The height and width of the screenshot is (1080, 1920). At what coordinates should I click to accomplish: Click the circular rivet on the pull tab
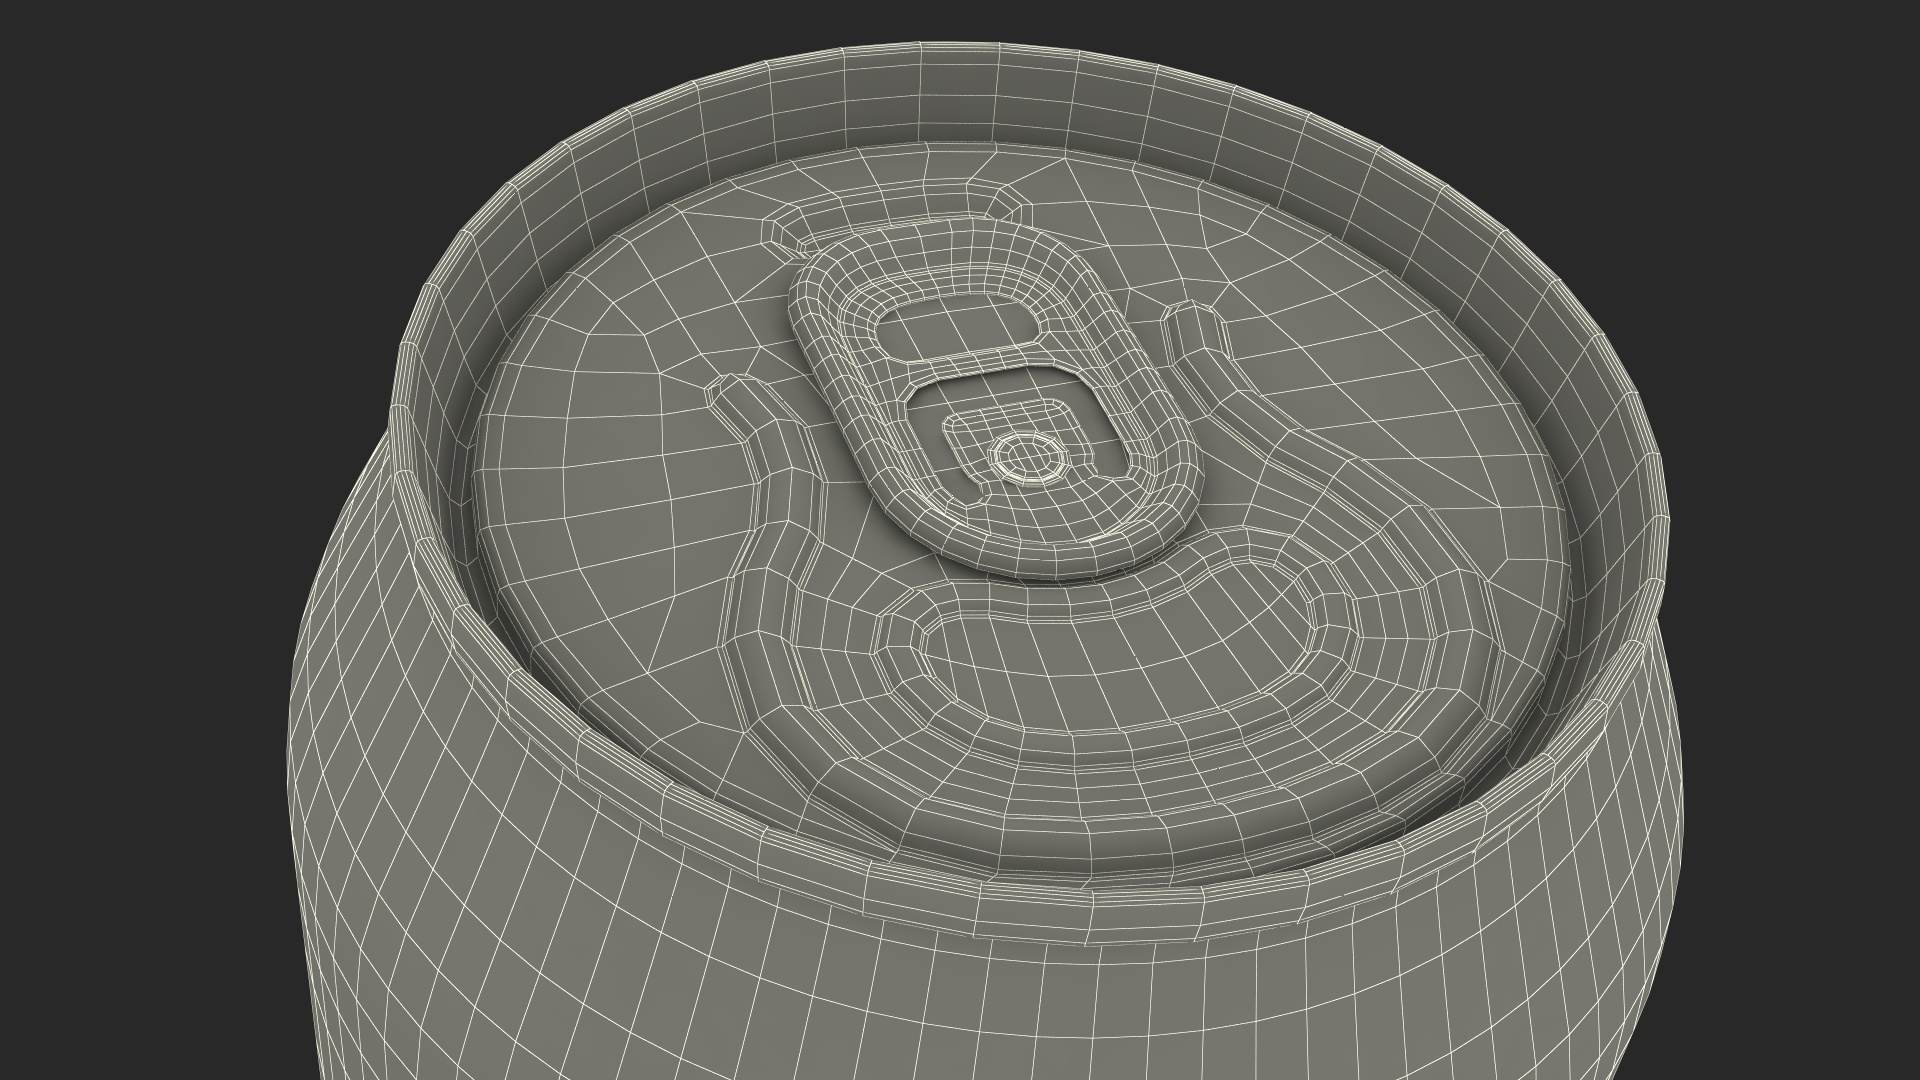1027,457
